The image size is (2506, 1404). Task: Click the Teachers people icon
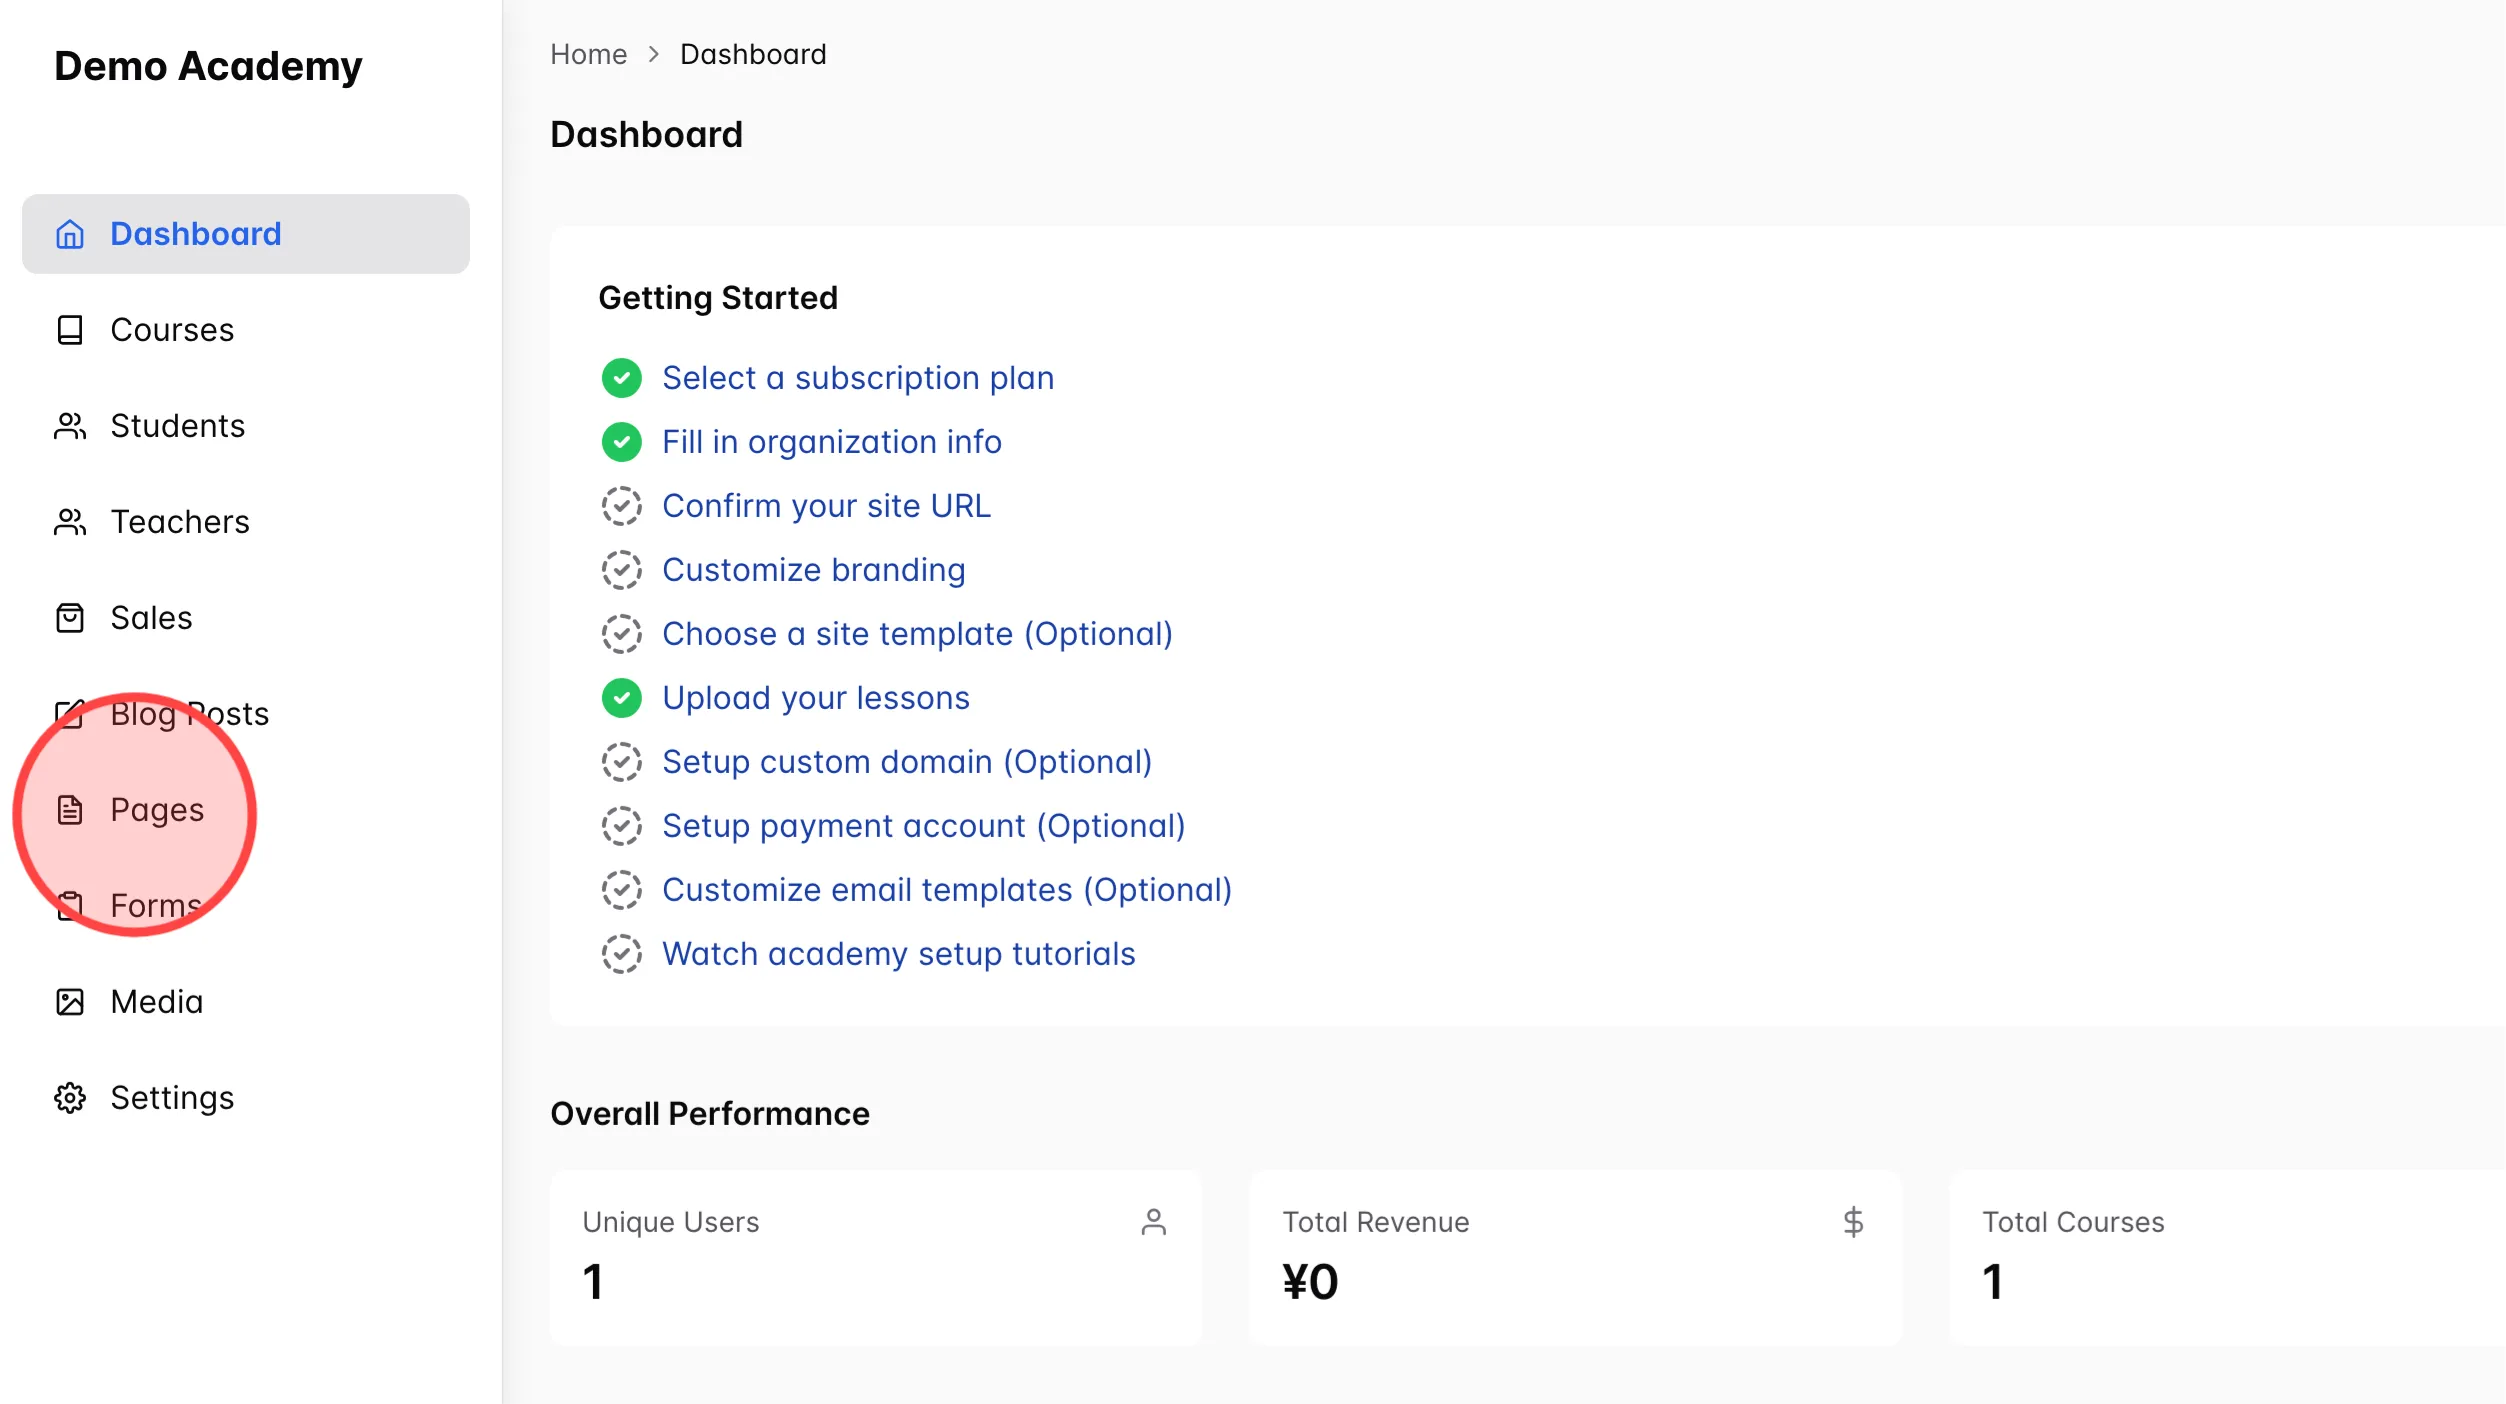[70, 522]
